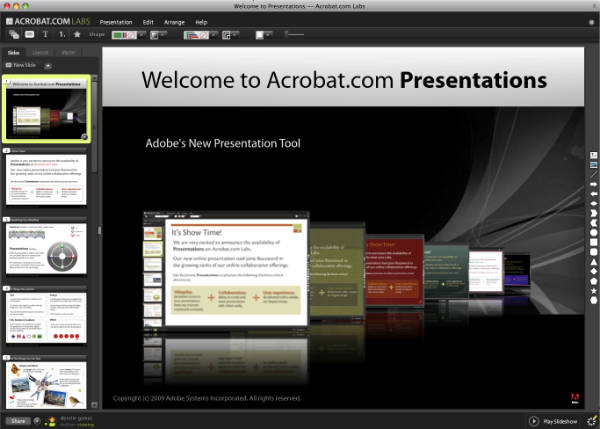Adjust the toolbar opacity slider

tap(294, 34)
